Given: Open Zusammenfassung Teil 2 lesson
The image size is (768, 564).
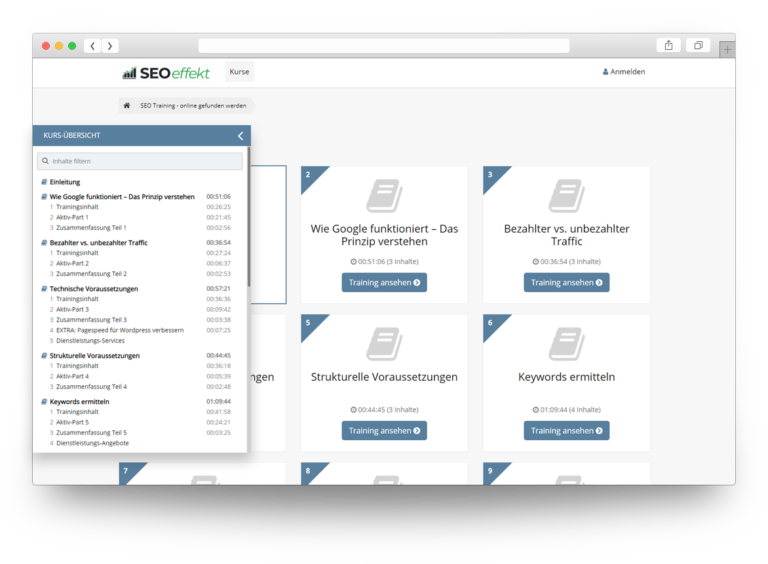Looking at the screenshot, I should (x=91, y=274).
